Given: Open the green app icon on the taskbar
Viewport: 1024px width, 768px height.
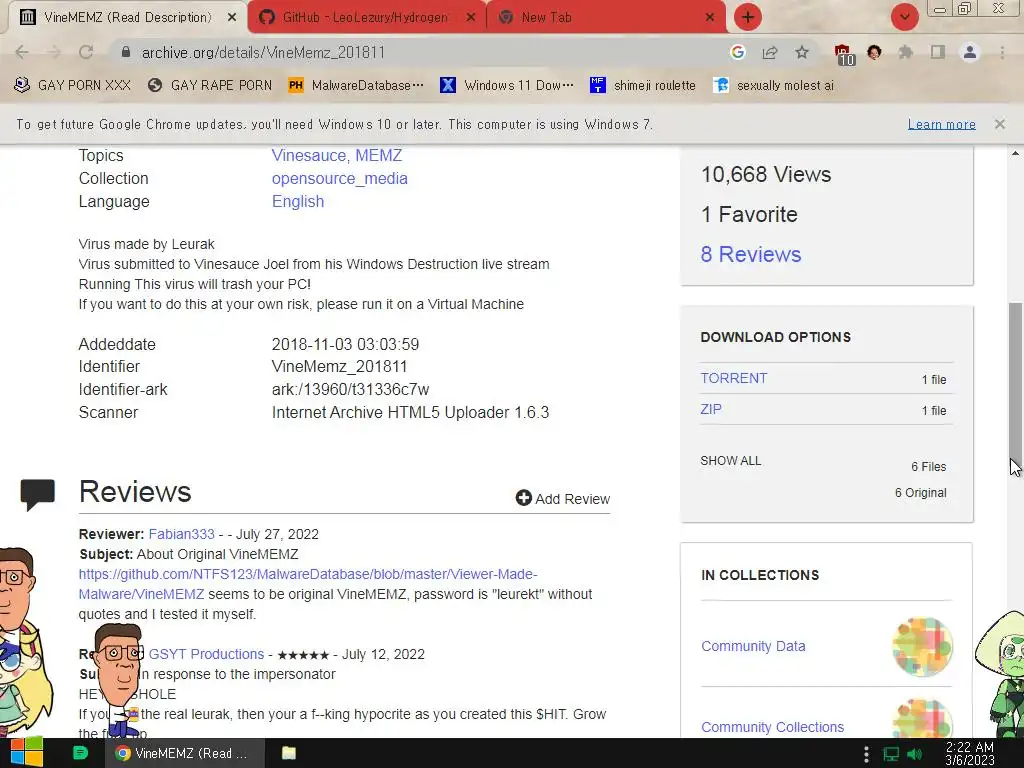Looking at the screenshot, I should [x=80, y=753].
